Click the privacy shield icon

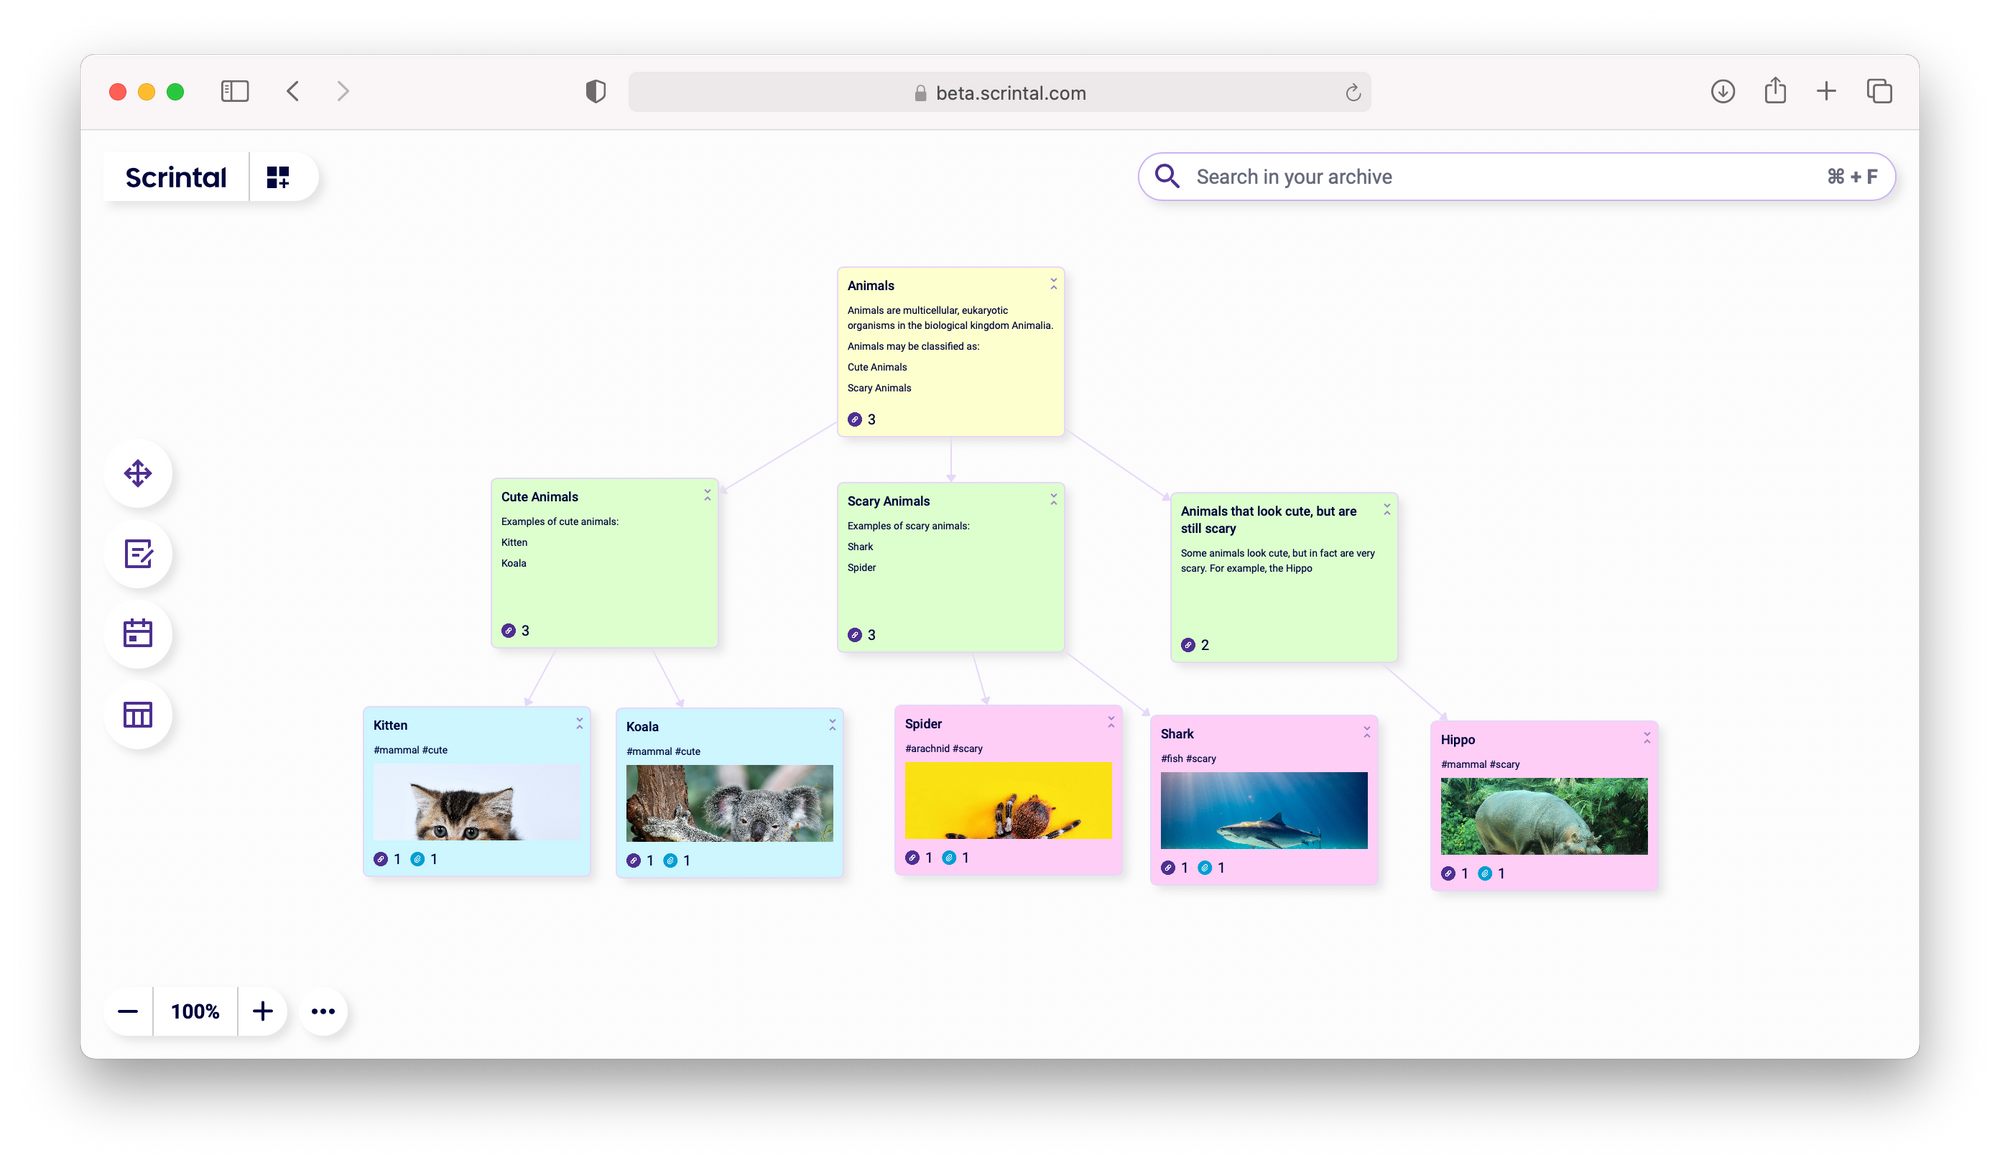[596, 92]
